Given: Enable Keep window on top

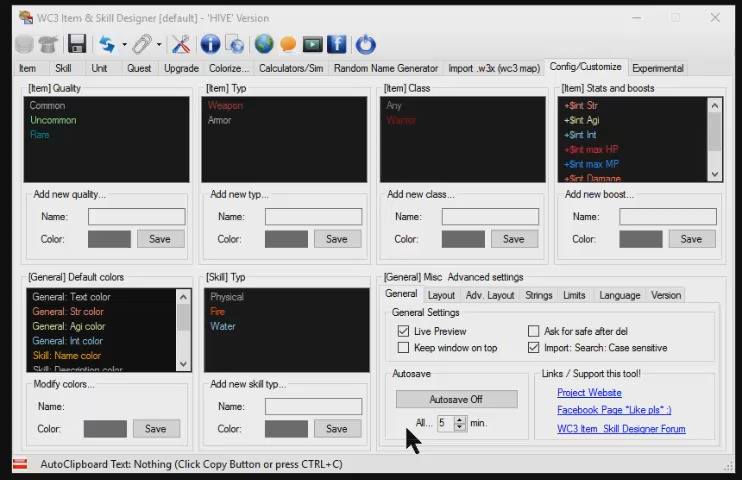Looking at the screenshot, I should [403, 347].
